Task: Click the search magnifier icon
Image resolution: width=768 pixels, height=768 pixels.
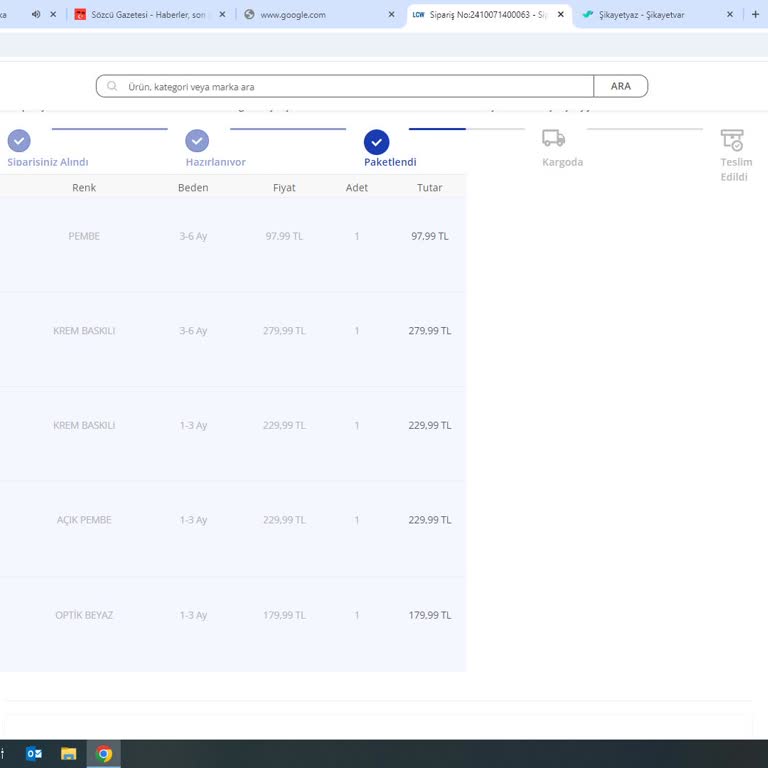Action: (x=112, y=86)
